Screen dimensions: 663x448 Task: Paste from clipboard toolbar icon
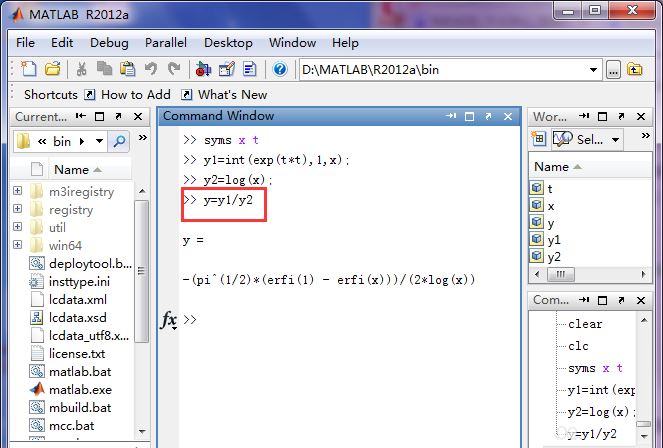127,69
